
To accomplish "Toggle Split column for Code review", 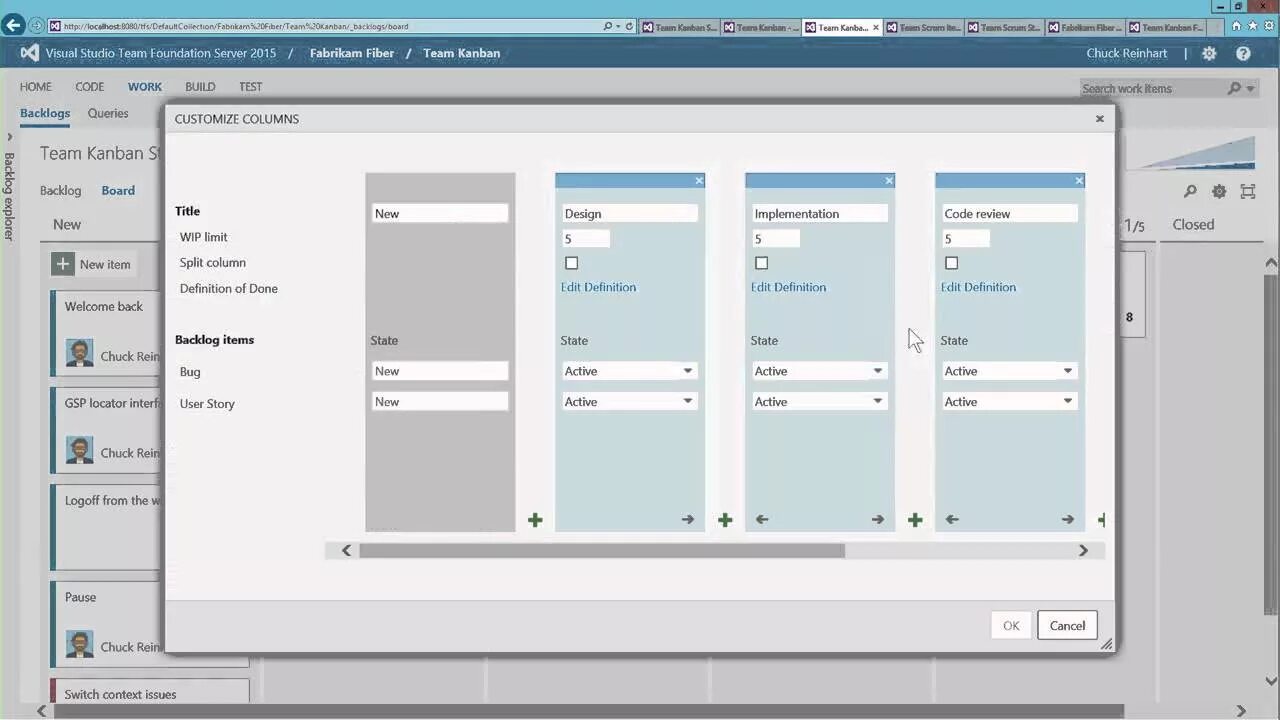I will tap(951, 263).
